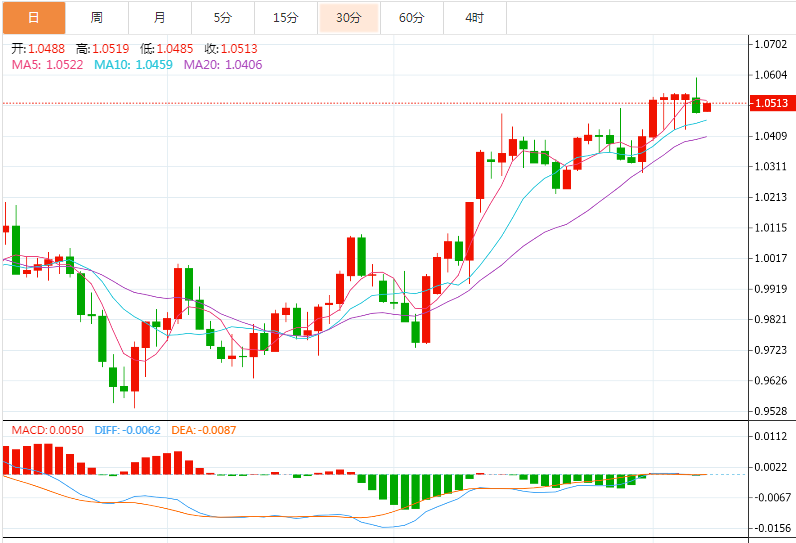
Task: Switch to the 60分 timeframe tab
Action: click(411, 18)
